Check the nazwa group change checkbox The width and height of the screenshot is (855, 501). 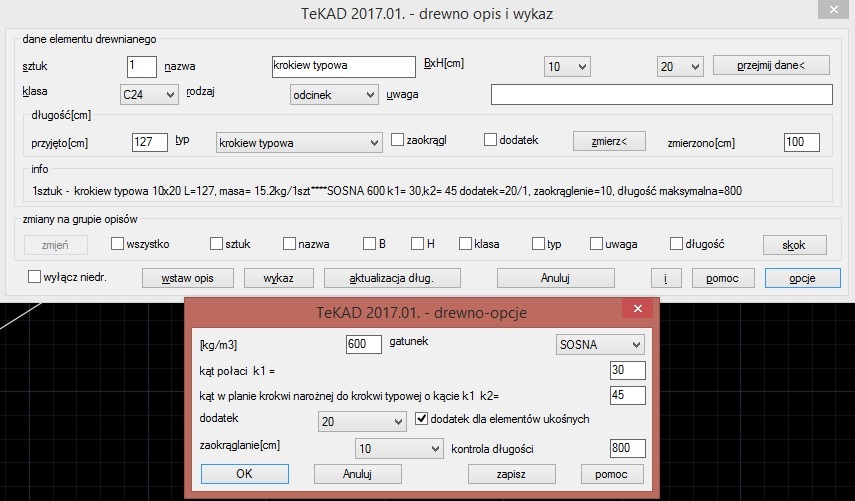(290, 244)
